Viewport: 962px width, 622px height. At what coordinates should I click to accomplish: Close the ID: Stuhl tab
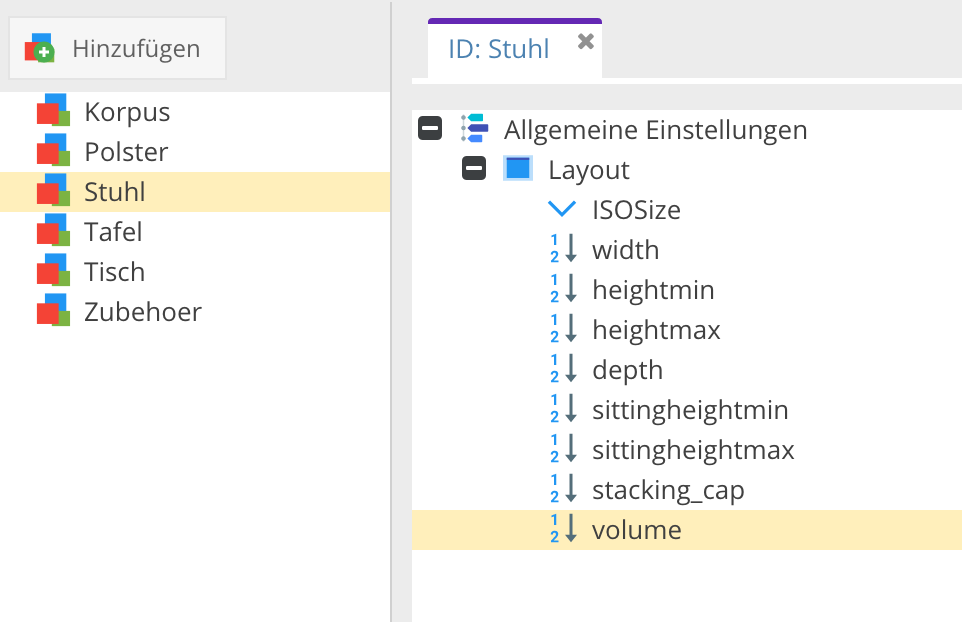[586, 41]
